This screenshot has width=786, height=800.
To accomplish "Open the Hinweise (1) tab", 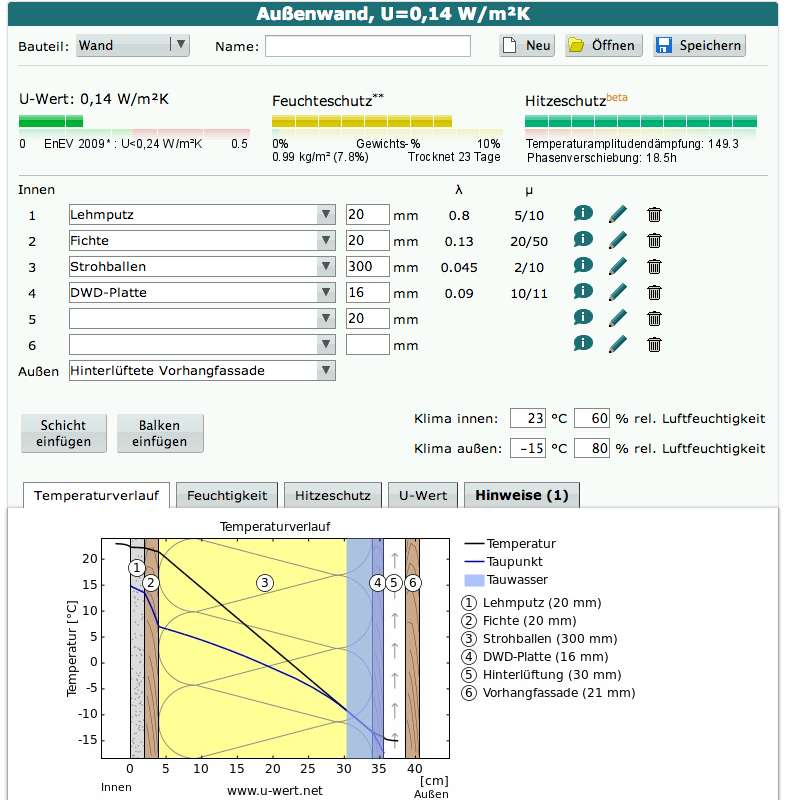I will click(x=522, y=495).
